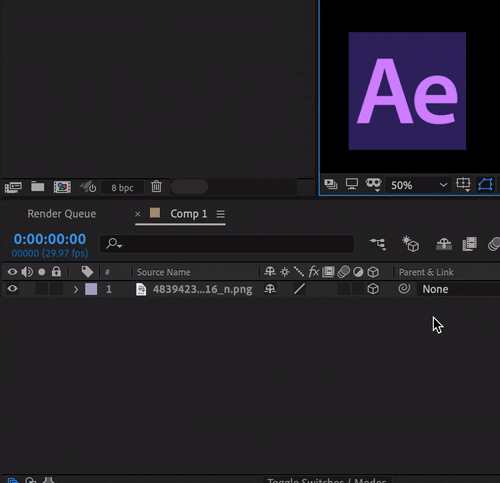Viewport: 500px width, 483px height.
Task: Toggle mask and shape path visibility
Action: pos(373,184)
